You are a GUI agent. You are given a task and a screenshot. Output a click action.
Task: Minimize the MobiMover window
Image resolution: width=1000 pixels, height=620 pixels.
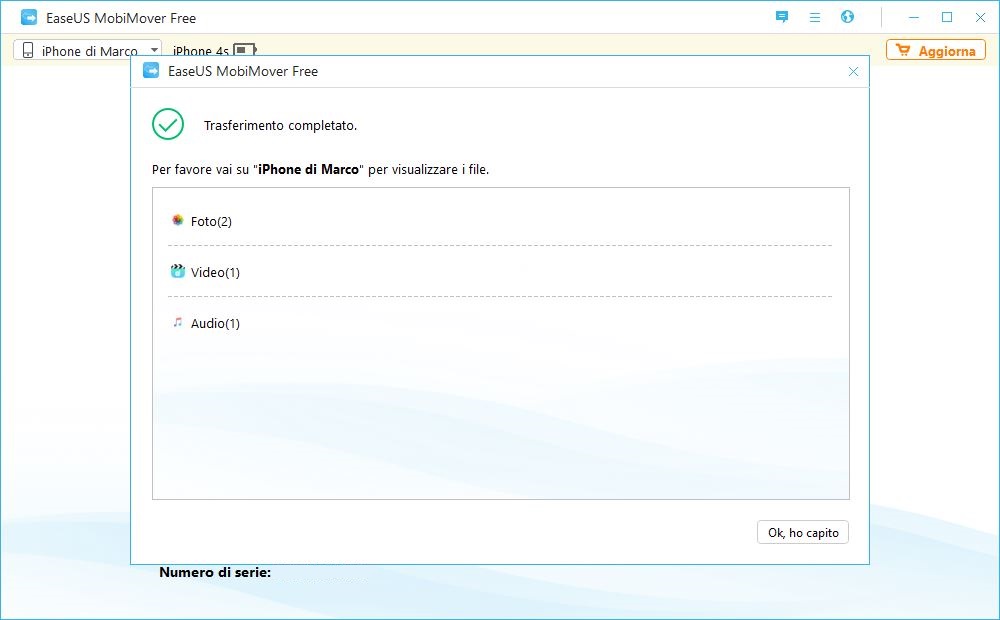914,17
